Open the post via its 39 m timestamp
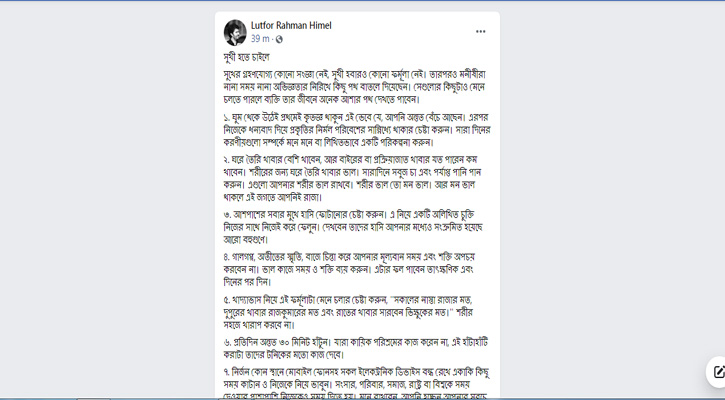Viewport: 725px width, 400px height. click(x=260, y=39)
